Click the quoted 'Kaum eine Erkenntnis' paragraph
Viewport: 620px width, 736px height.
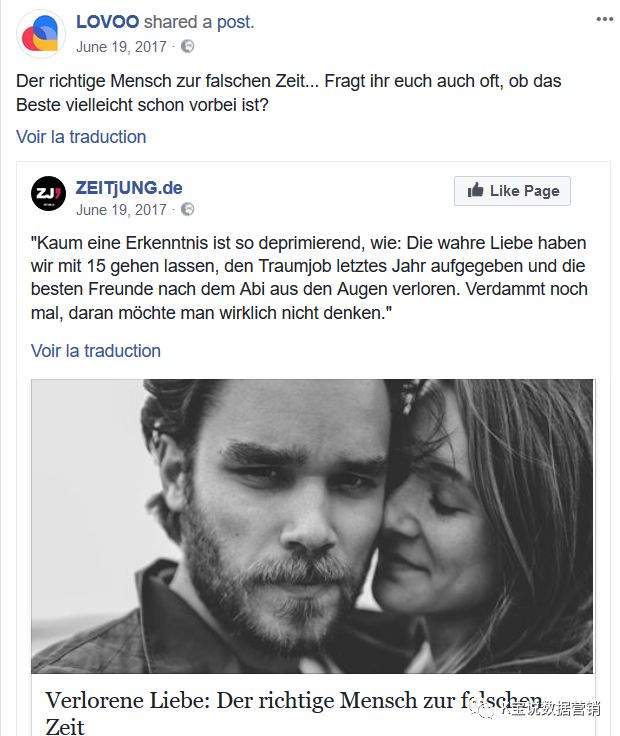click(x=309, y=278)
